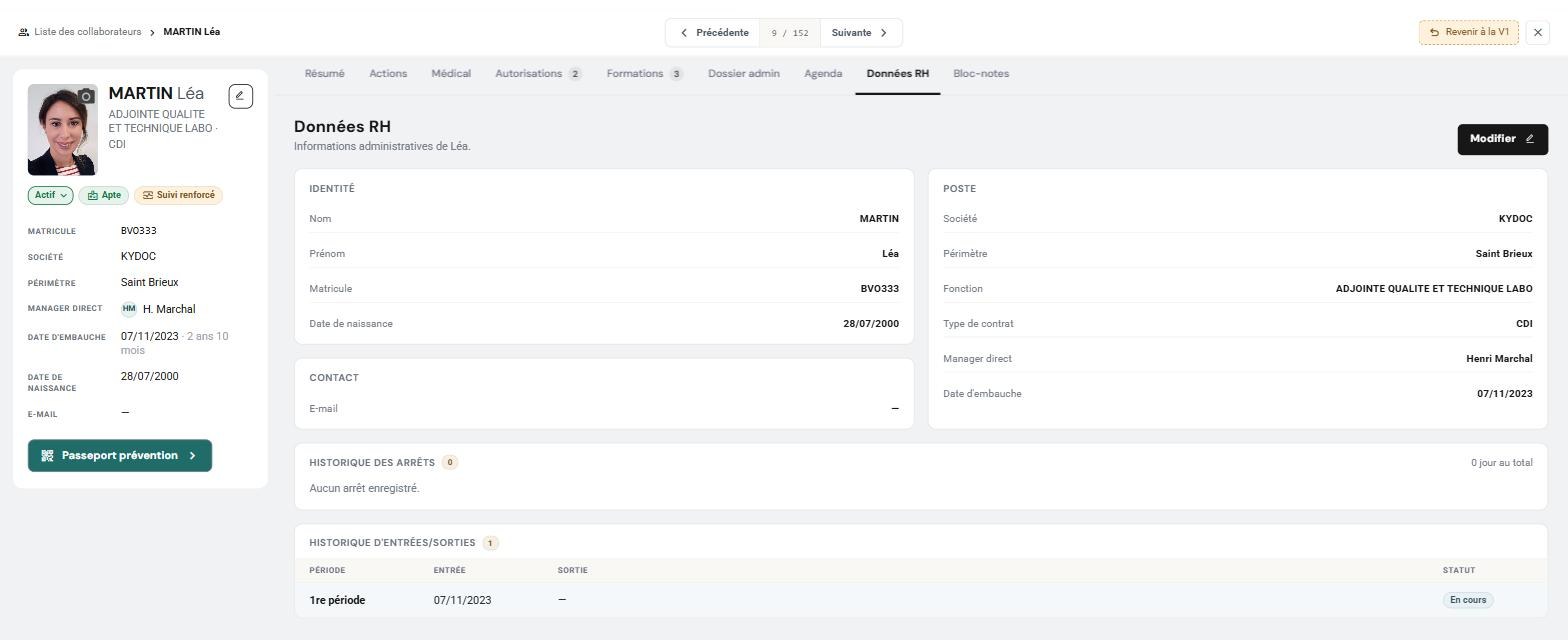Screen dimensions: 1568x640
Task: Click the entry date 07/11/2023 in history table
Action: click(x=462, y=600)
